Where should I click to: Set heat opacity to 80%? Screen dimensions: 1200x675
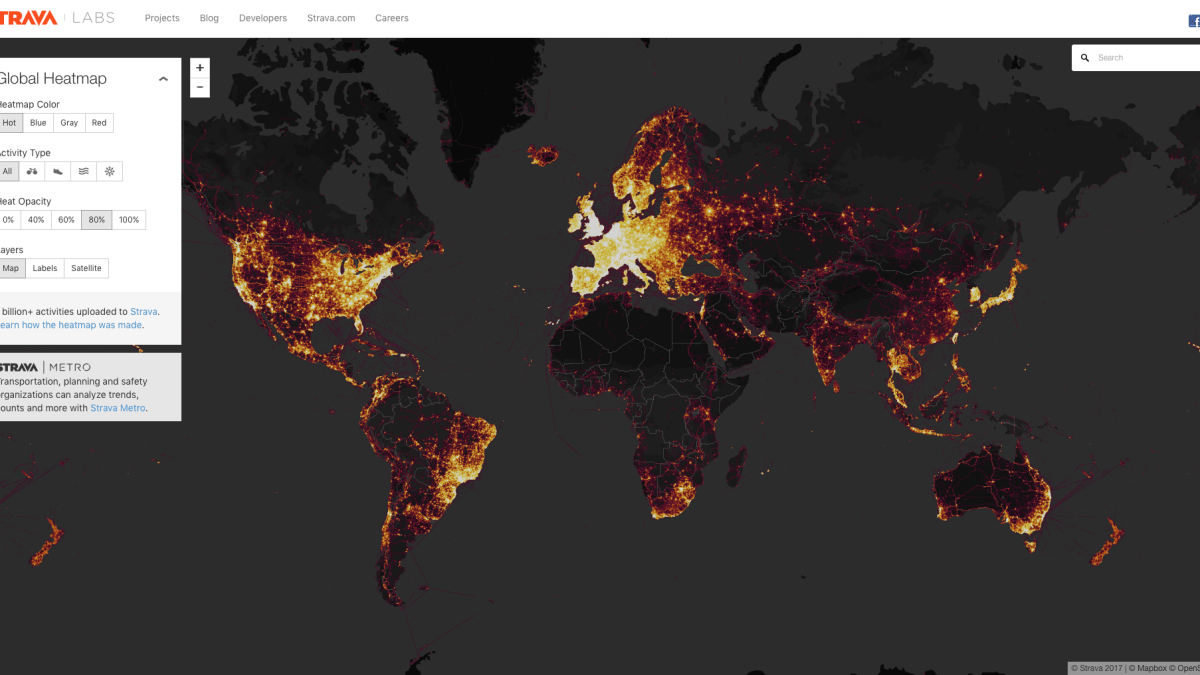[x=96, y=220]
